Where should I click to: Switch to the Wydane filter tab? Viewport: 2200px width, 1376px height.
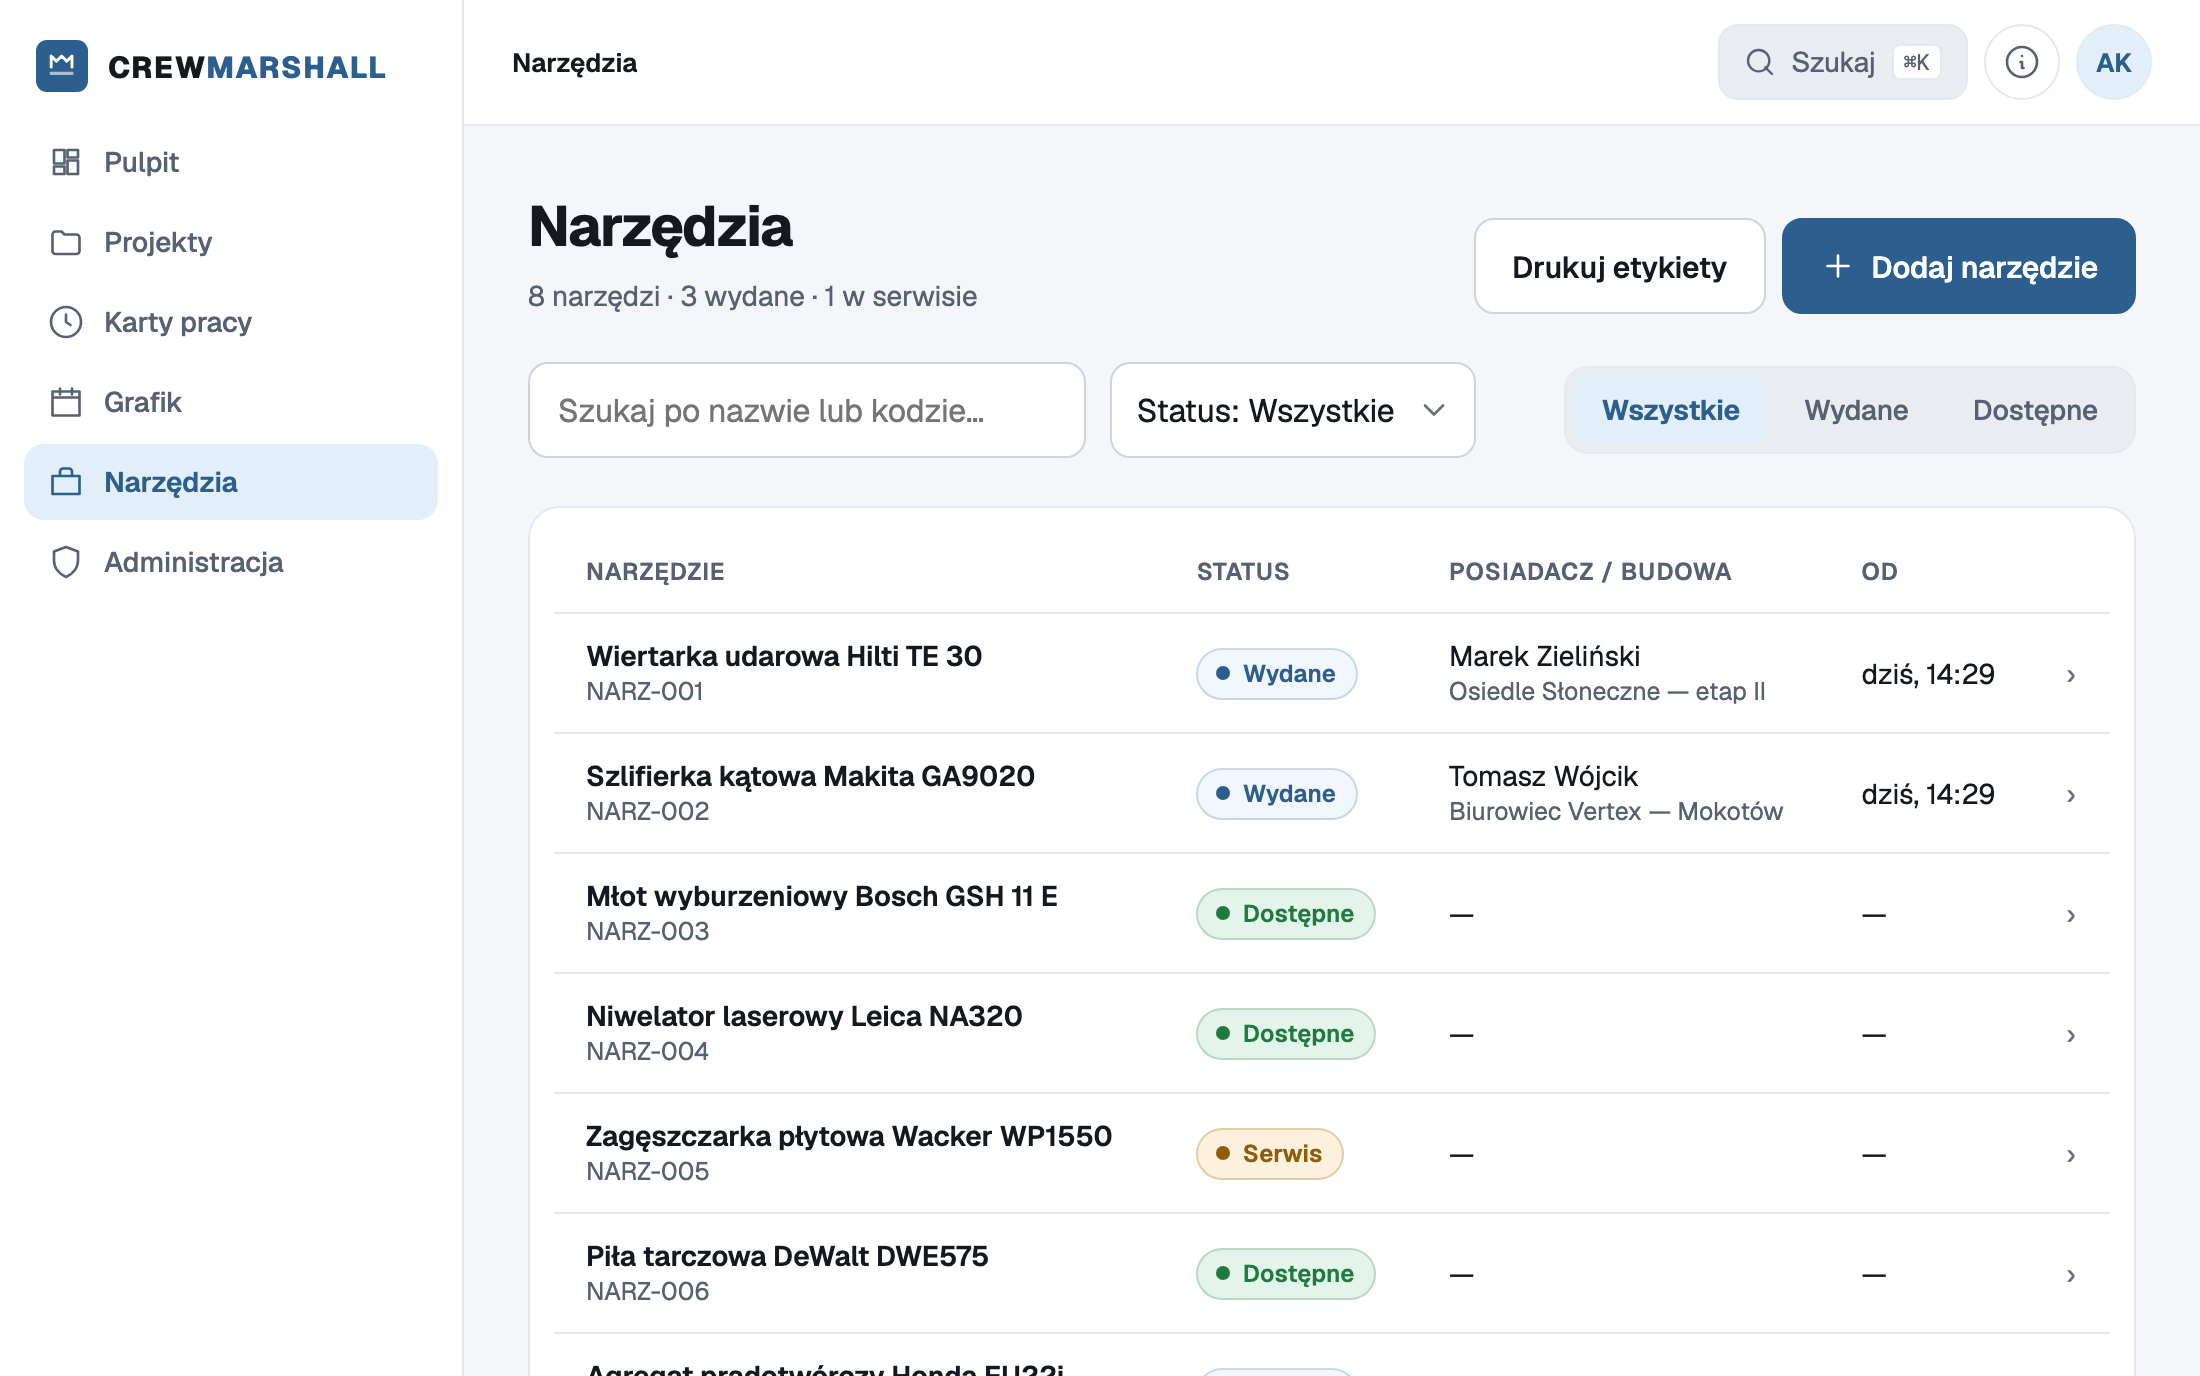[1856, 410]
